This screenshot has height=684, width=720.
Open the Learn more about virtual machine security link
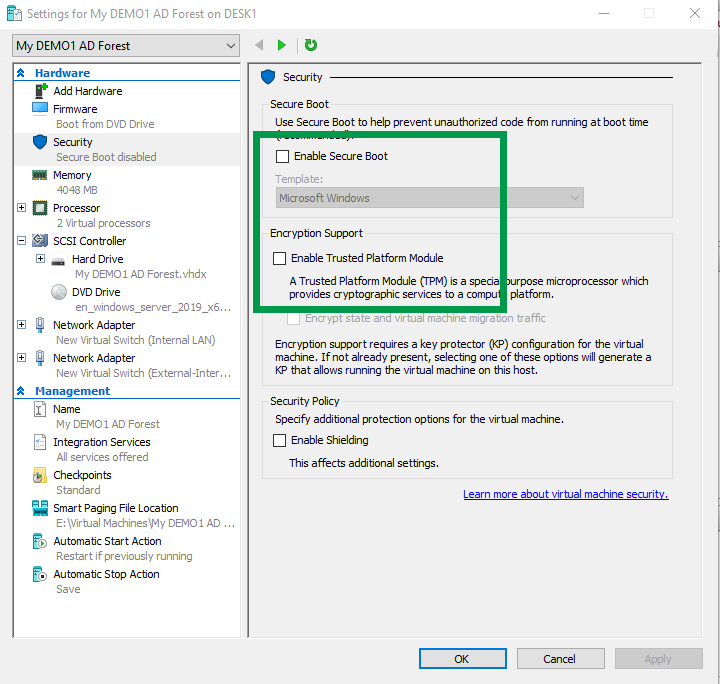point(565,494)
